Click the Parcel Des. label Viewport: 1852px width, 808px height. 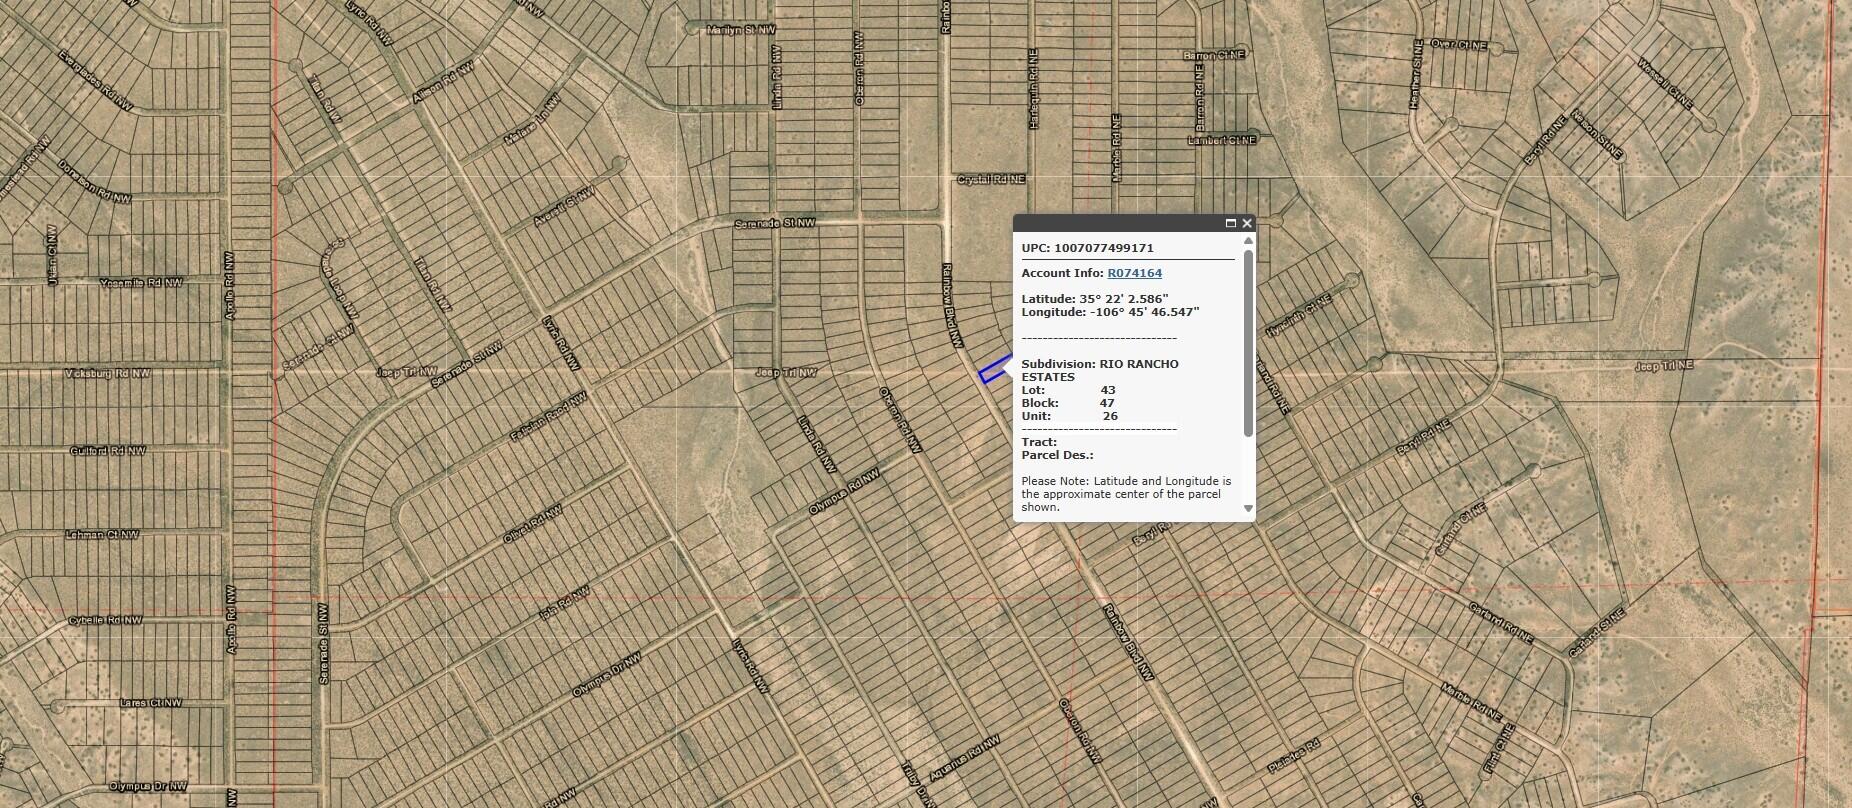pos(1057,455)
